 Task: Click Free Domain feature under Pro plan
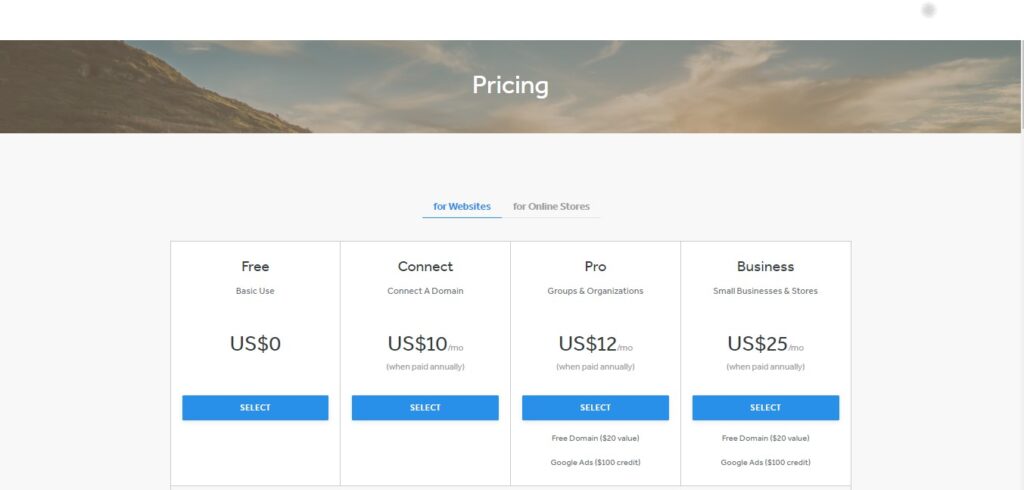pyautogui.click(x=595, y=438)
